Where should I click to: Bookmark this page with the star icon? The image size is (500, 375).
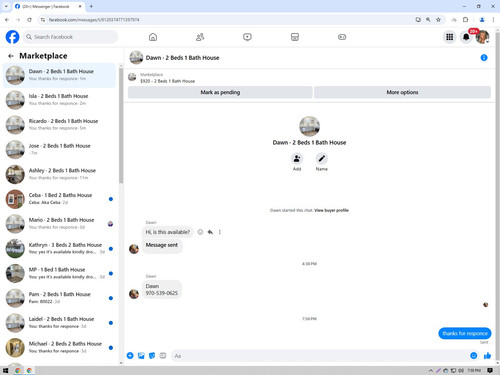(438, 20)
